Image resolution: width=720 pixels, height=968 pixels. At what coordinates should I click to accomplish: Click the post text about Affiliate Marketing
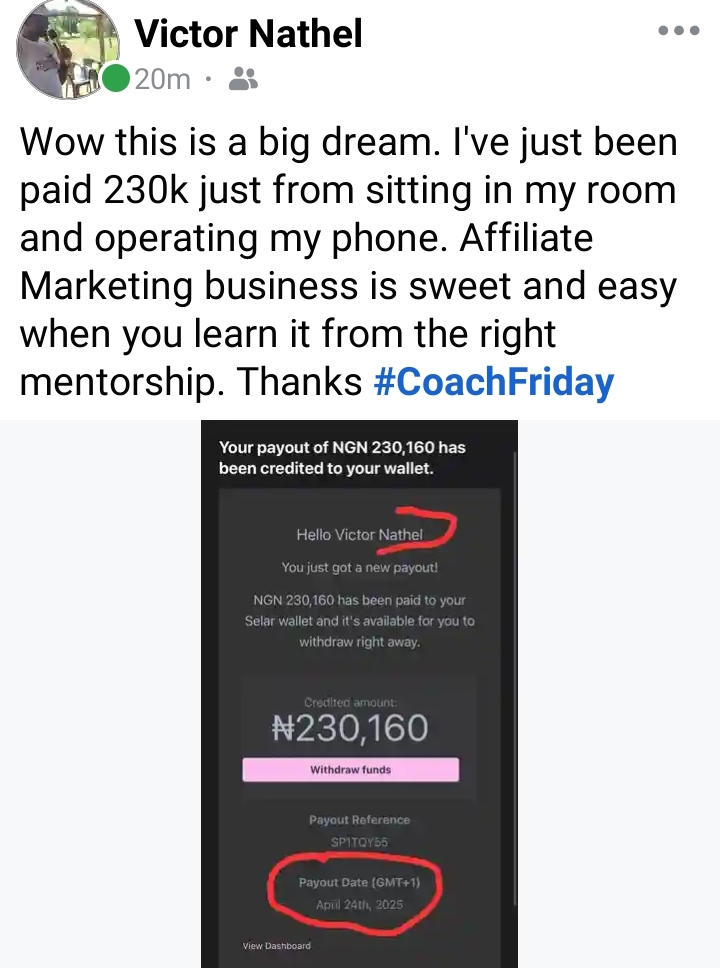(x=348, y=262)
